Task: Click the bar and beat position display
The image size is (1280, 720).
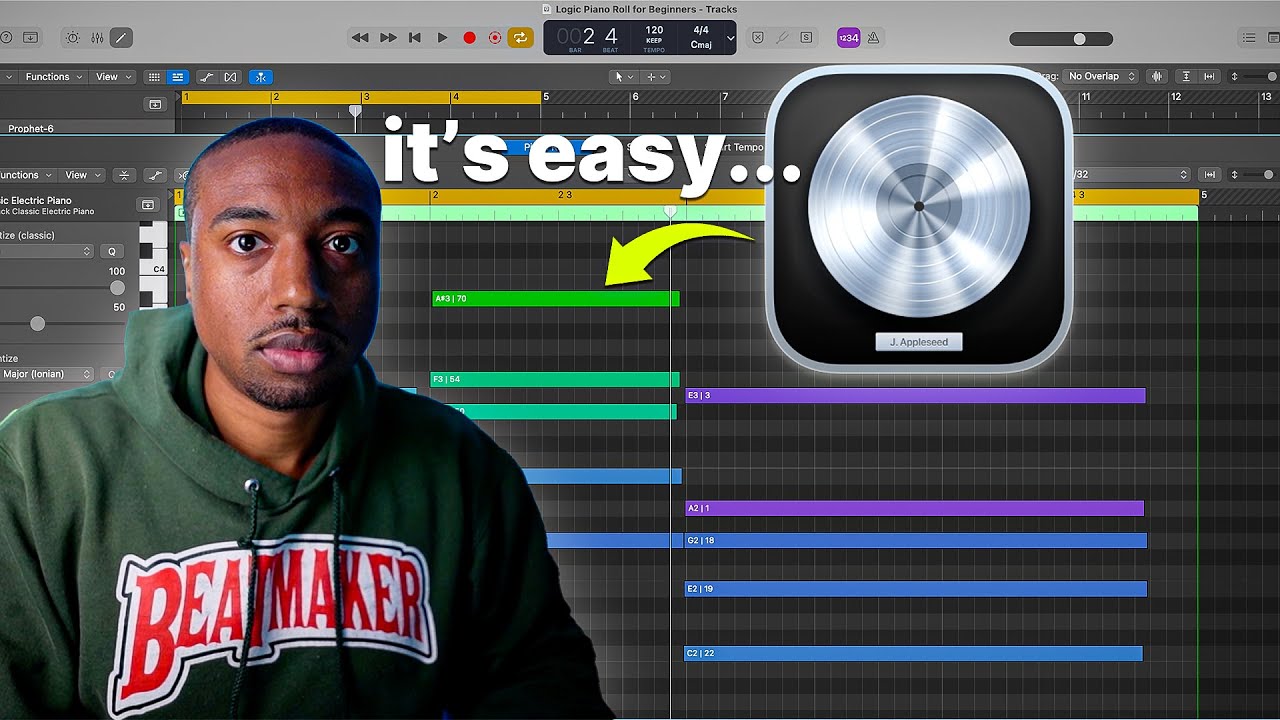Action: coord(588,37)
